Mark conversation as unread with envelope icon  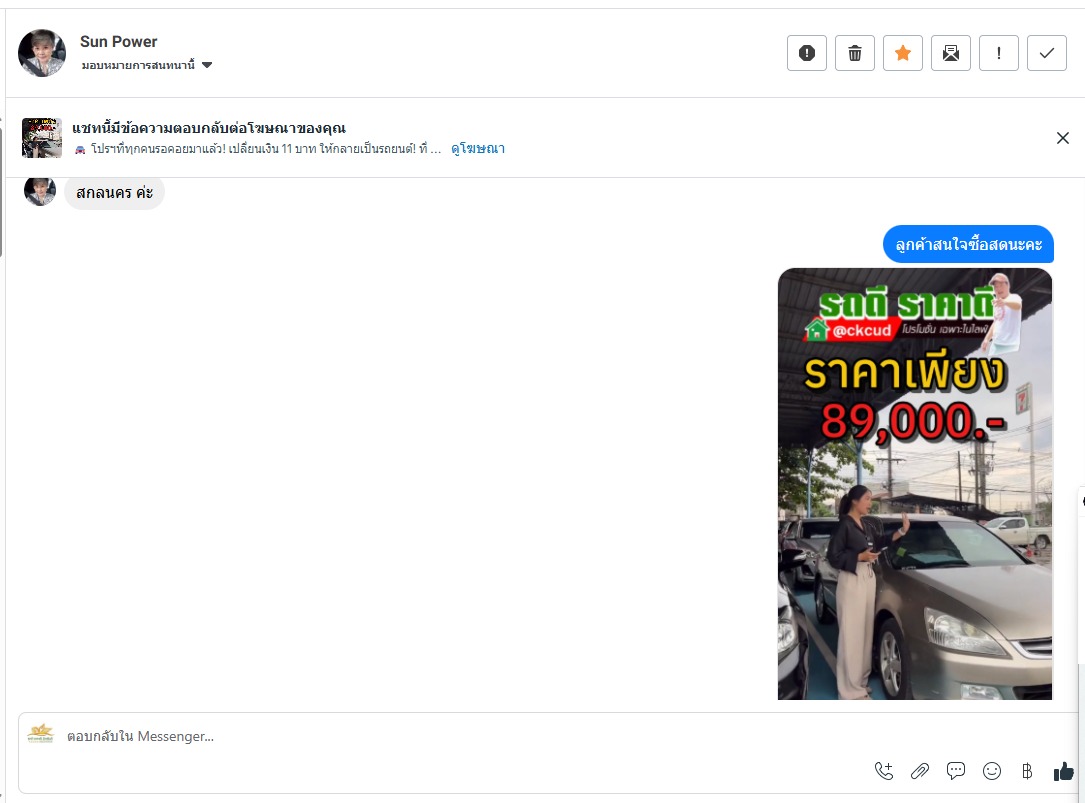pyautogui.click(x=951, y=53)
